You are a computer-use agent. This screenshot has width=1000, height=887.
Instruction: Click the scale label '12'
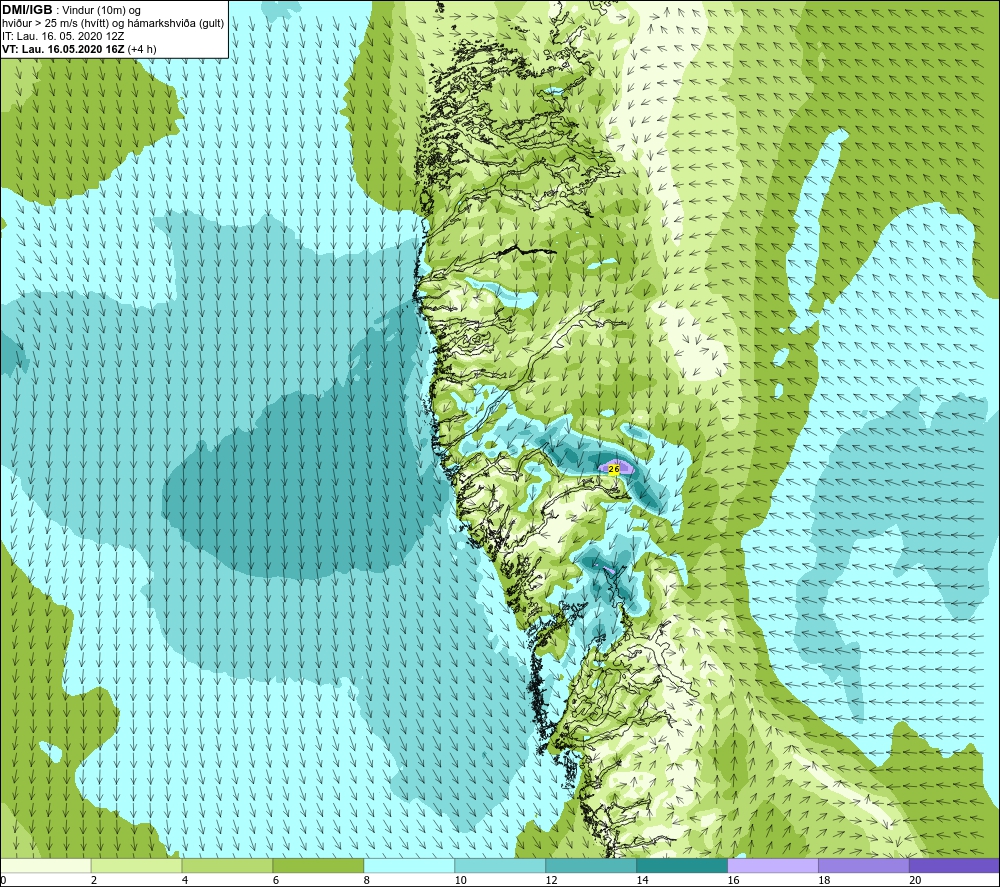coord(552,880)
